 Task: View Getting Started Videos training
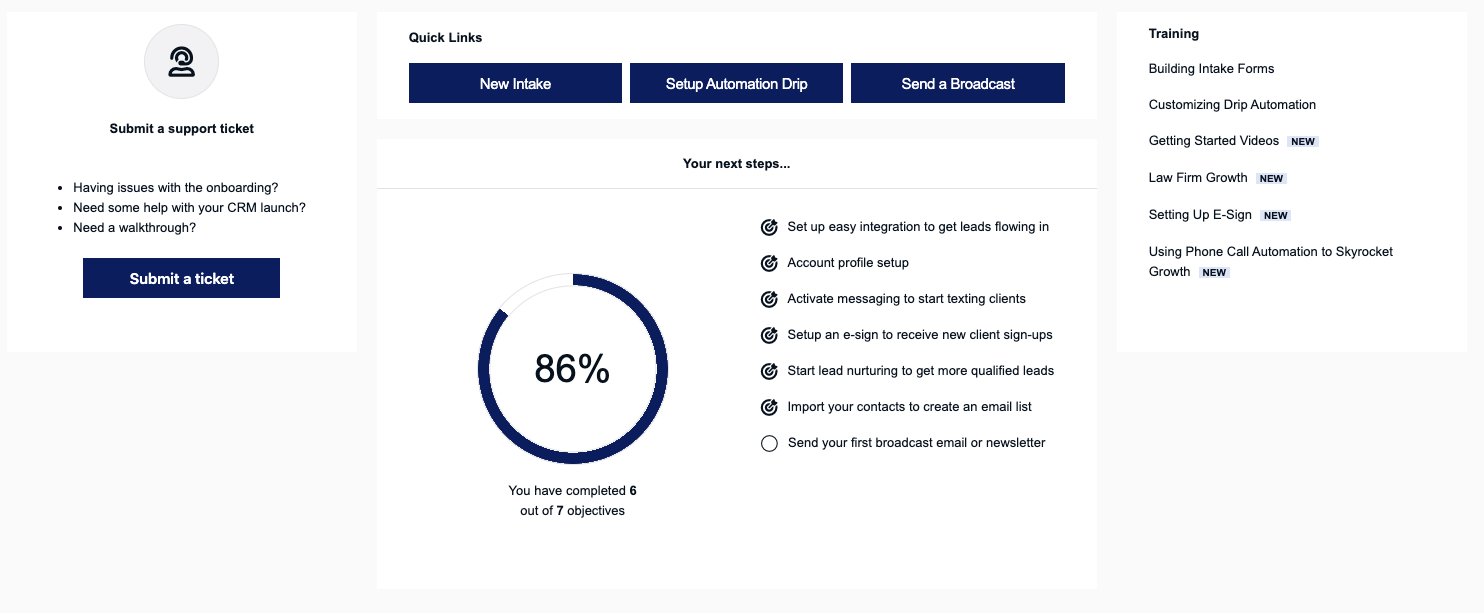click(1214, 141)
